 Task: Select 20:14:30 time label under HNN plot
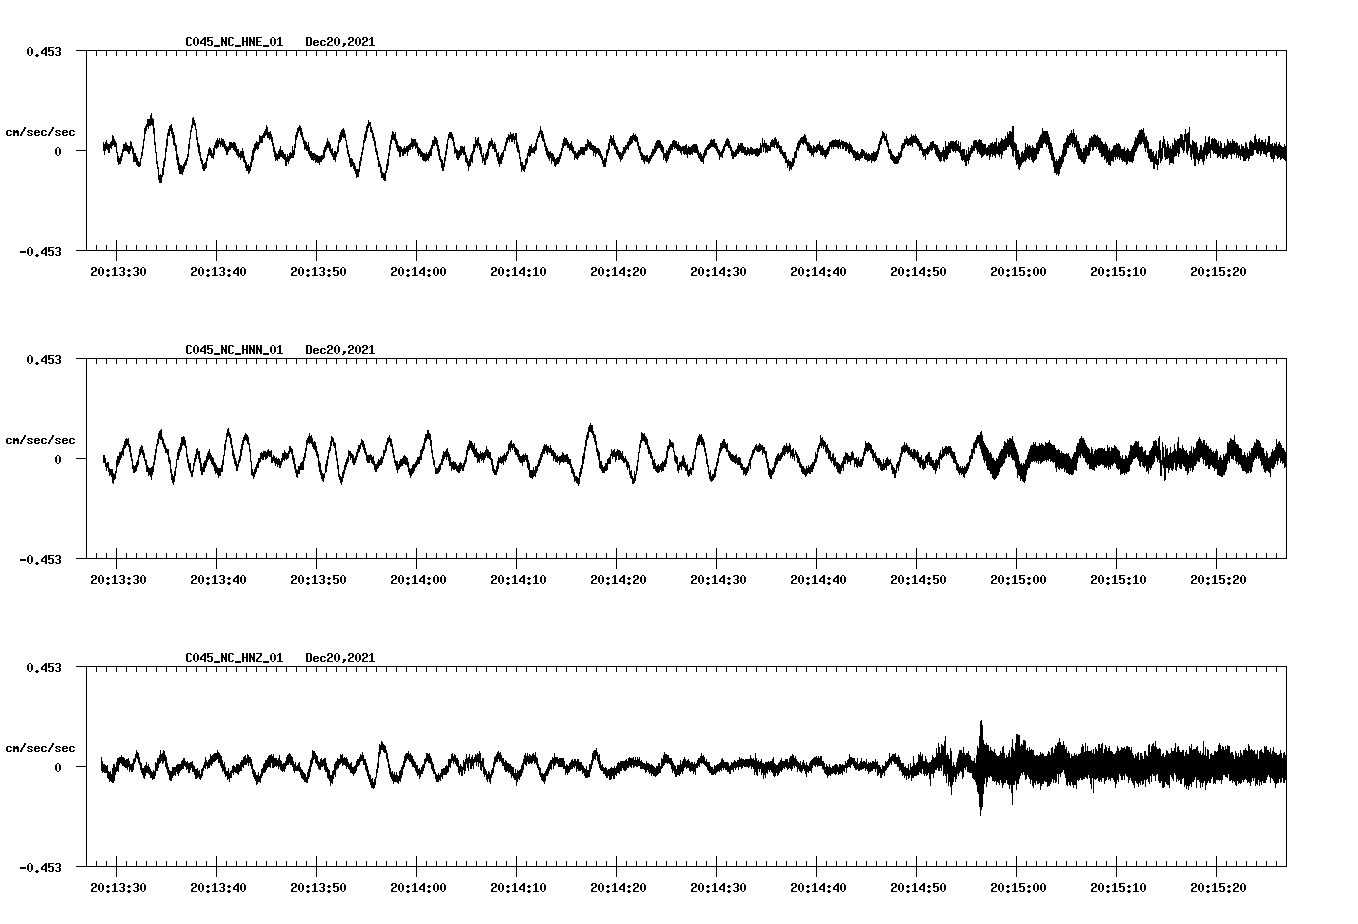tap(718, 580)
